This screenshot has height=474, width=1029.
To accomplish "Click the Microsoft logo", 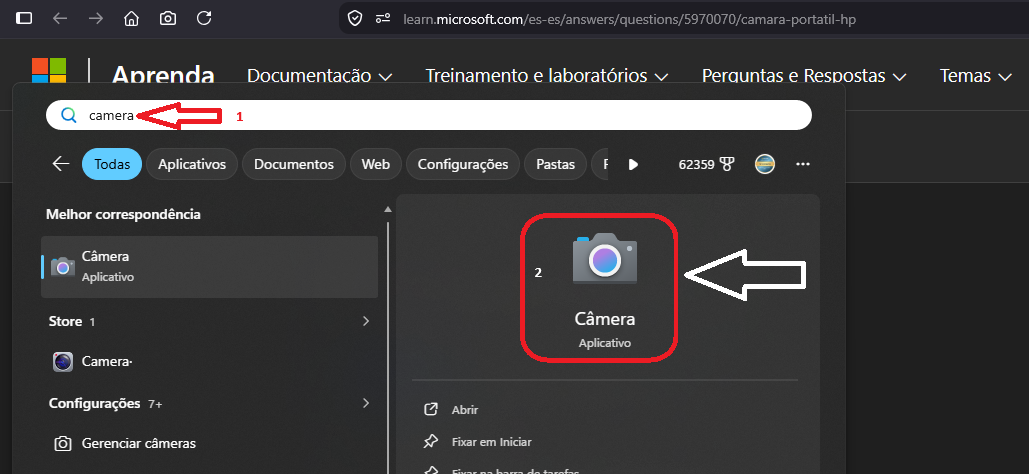I will (x=49, y=71).
